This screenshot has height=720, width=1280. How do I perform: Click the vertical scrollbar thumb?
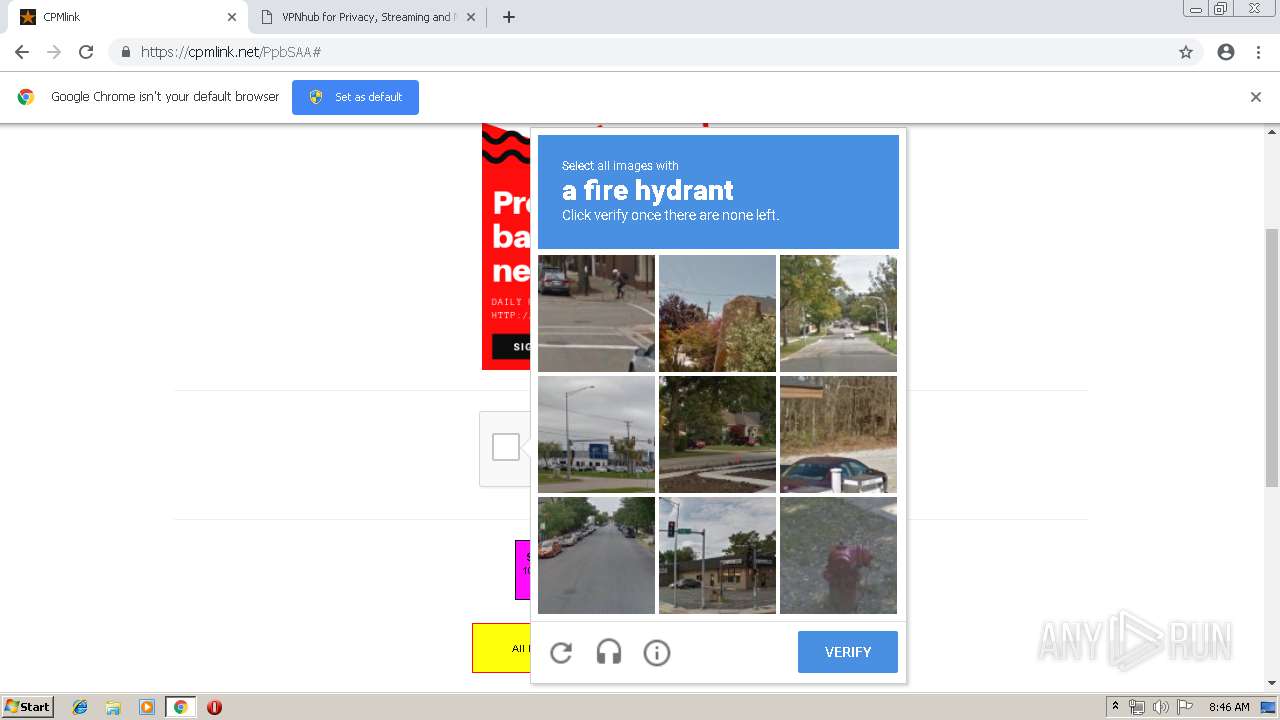(1272, 357)
